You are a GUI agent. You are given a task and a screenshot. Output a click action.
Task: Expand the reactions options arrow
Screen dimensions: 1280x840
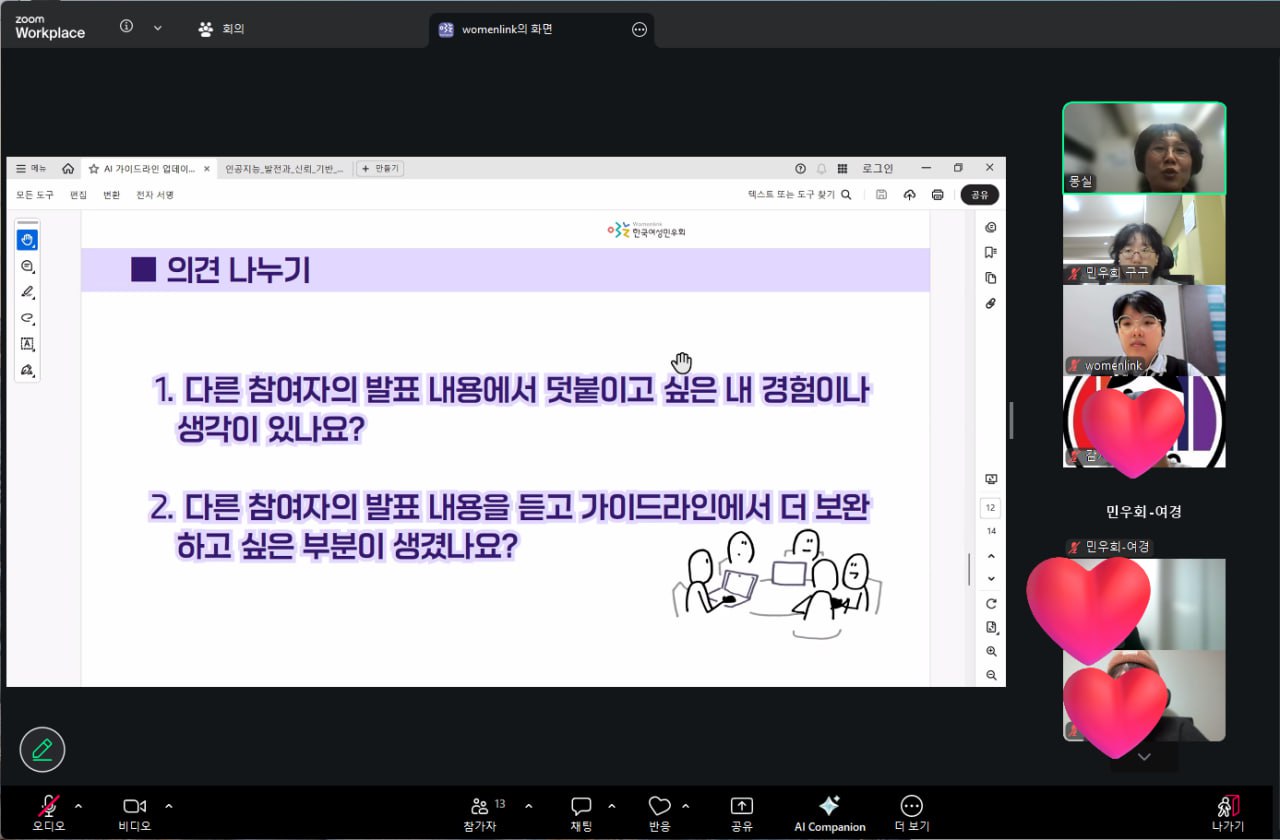click(685, 805)
